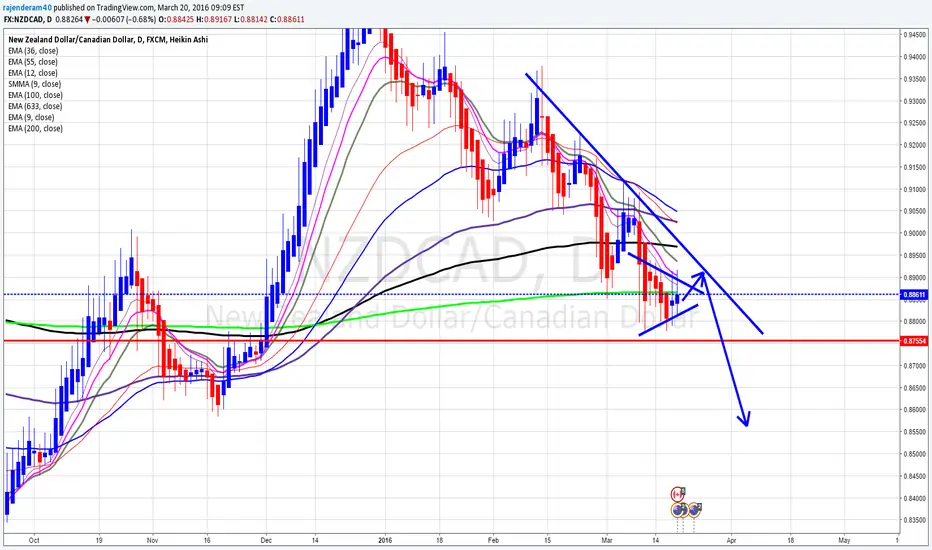Click the May label on the time axis

(844, 540)
